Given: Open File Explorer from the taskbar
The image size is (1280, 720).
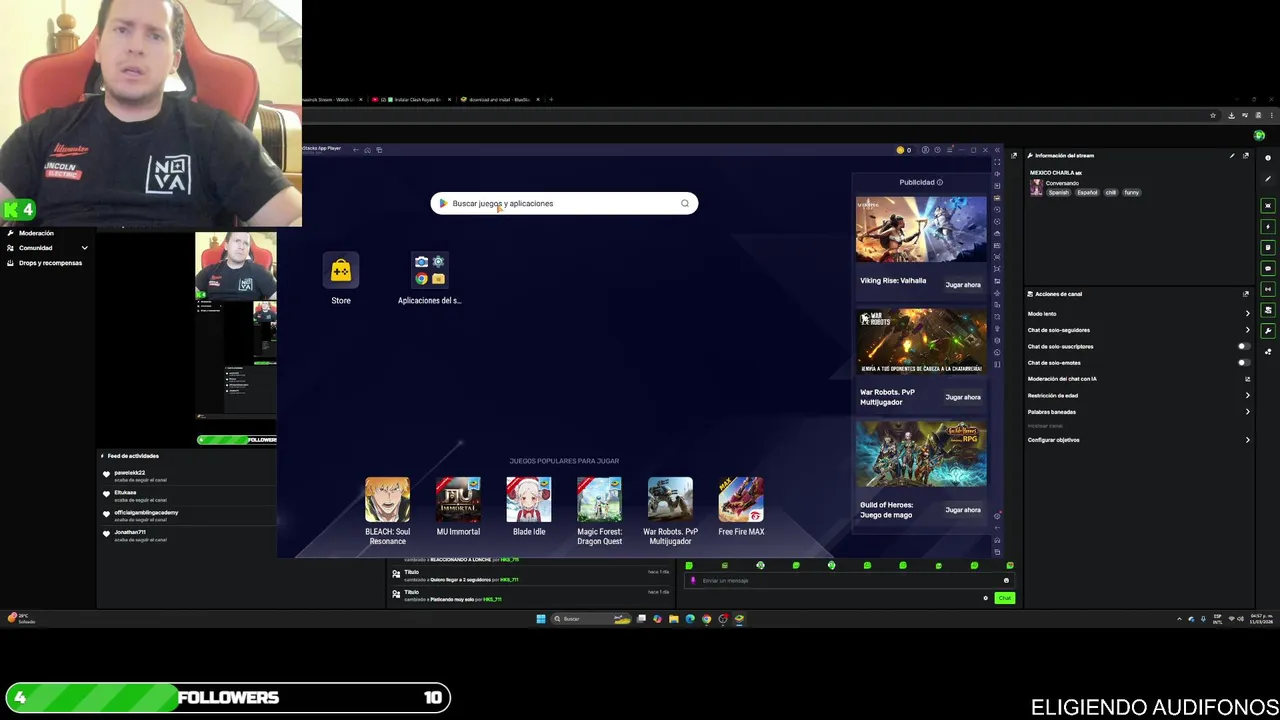Looking at the screenshot, I should point(674,619).
